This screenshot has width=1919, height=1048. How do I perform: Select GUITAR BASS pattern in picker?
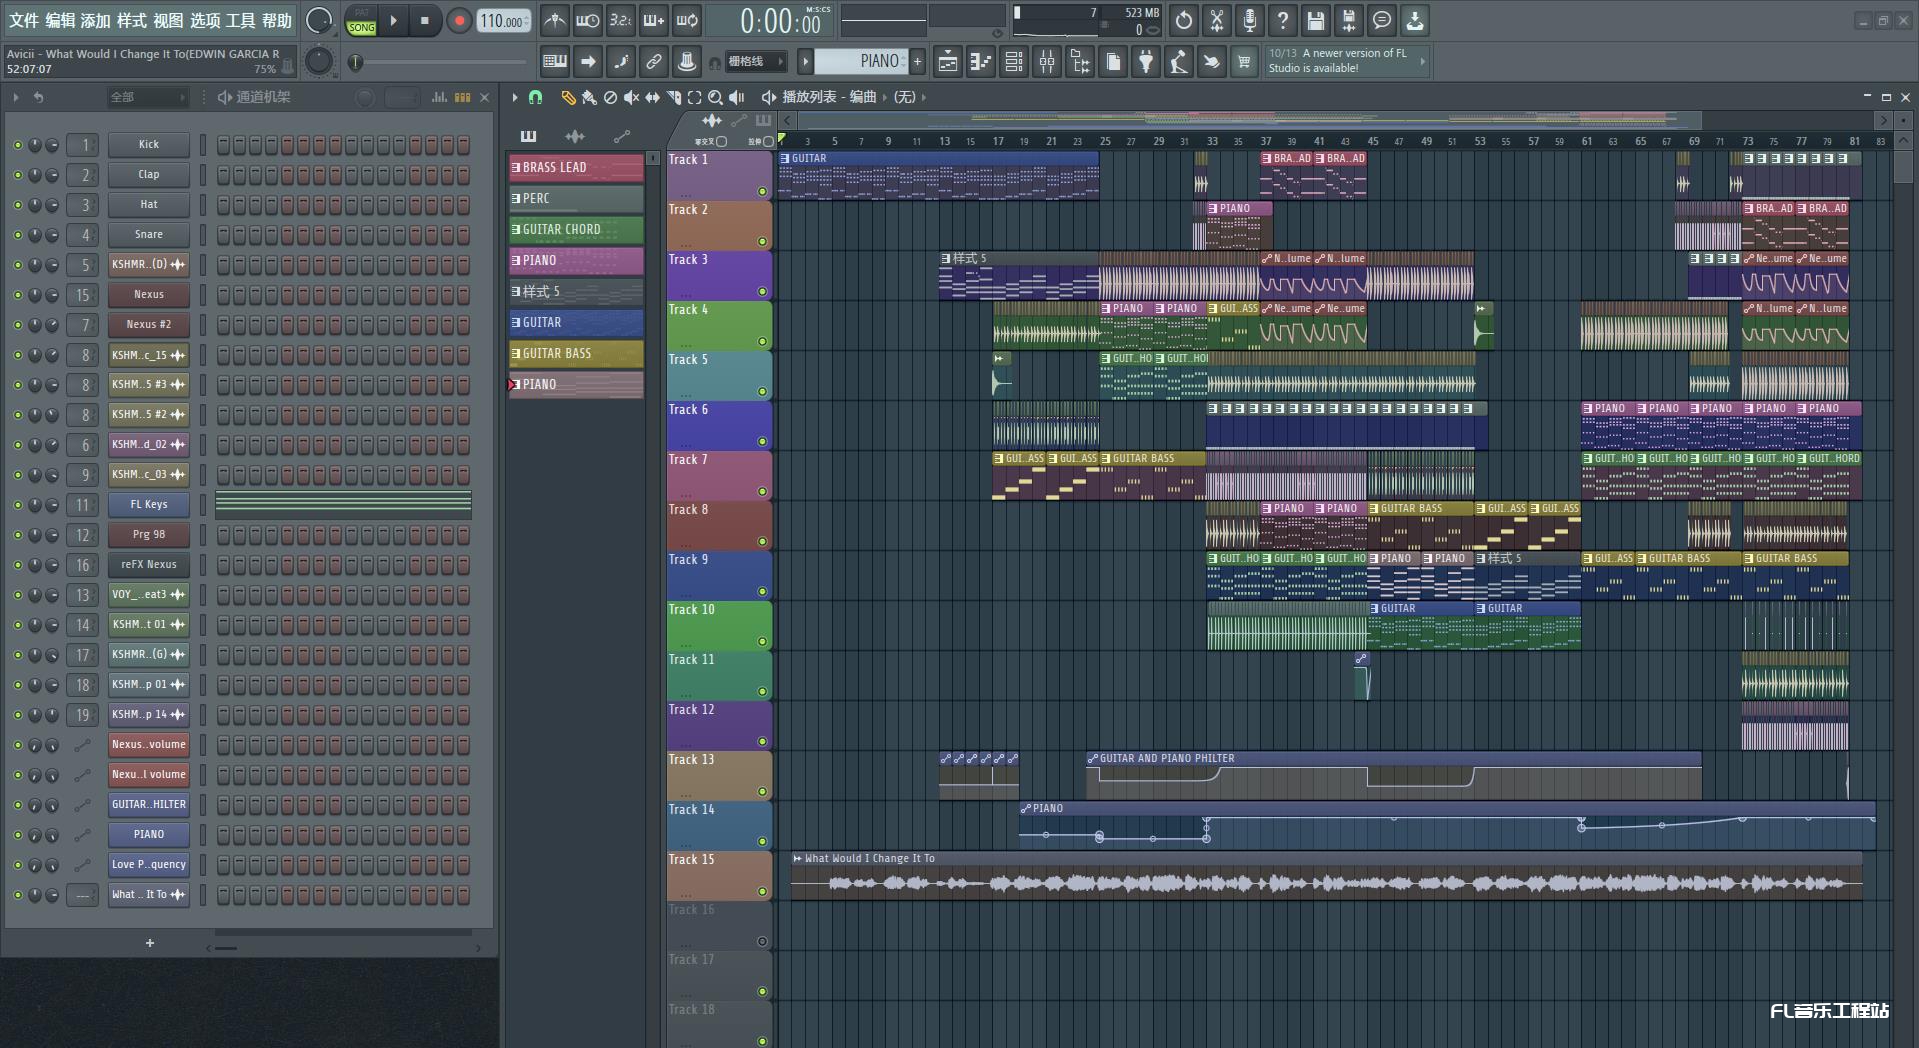[x=576, y=353]
